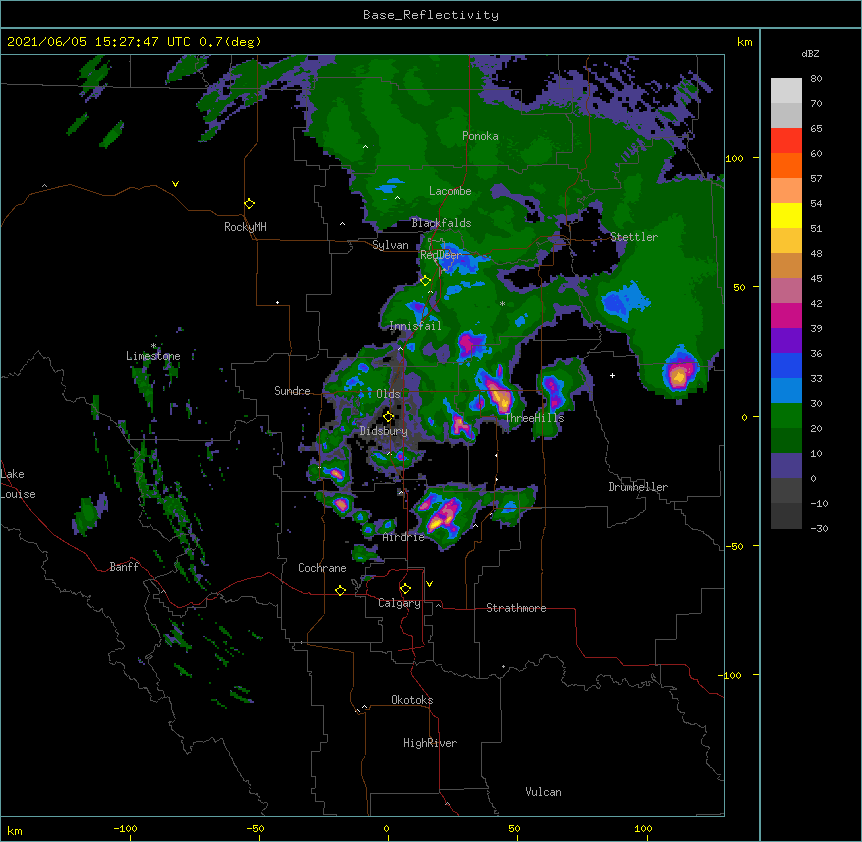Click the Limestone label

(153, 356)
